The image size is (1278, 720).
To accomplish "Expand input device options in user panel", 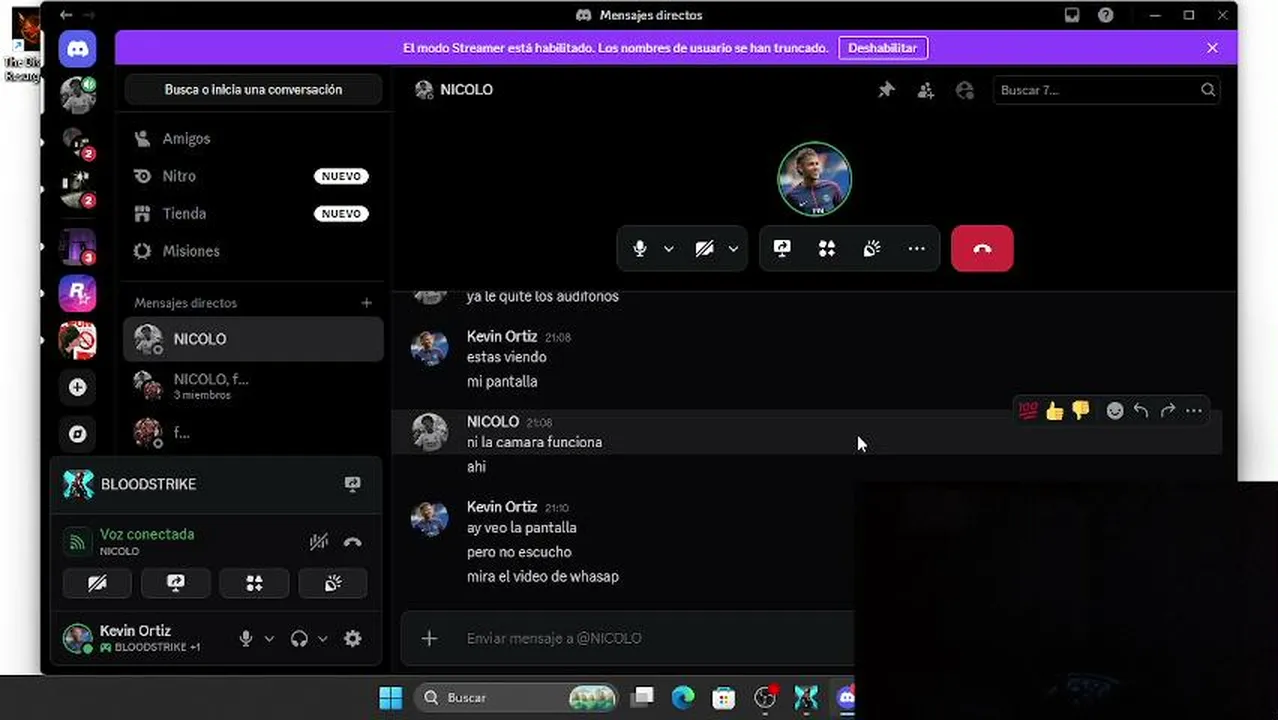I will coord(269,638).
